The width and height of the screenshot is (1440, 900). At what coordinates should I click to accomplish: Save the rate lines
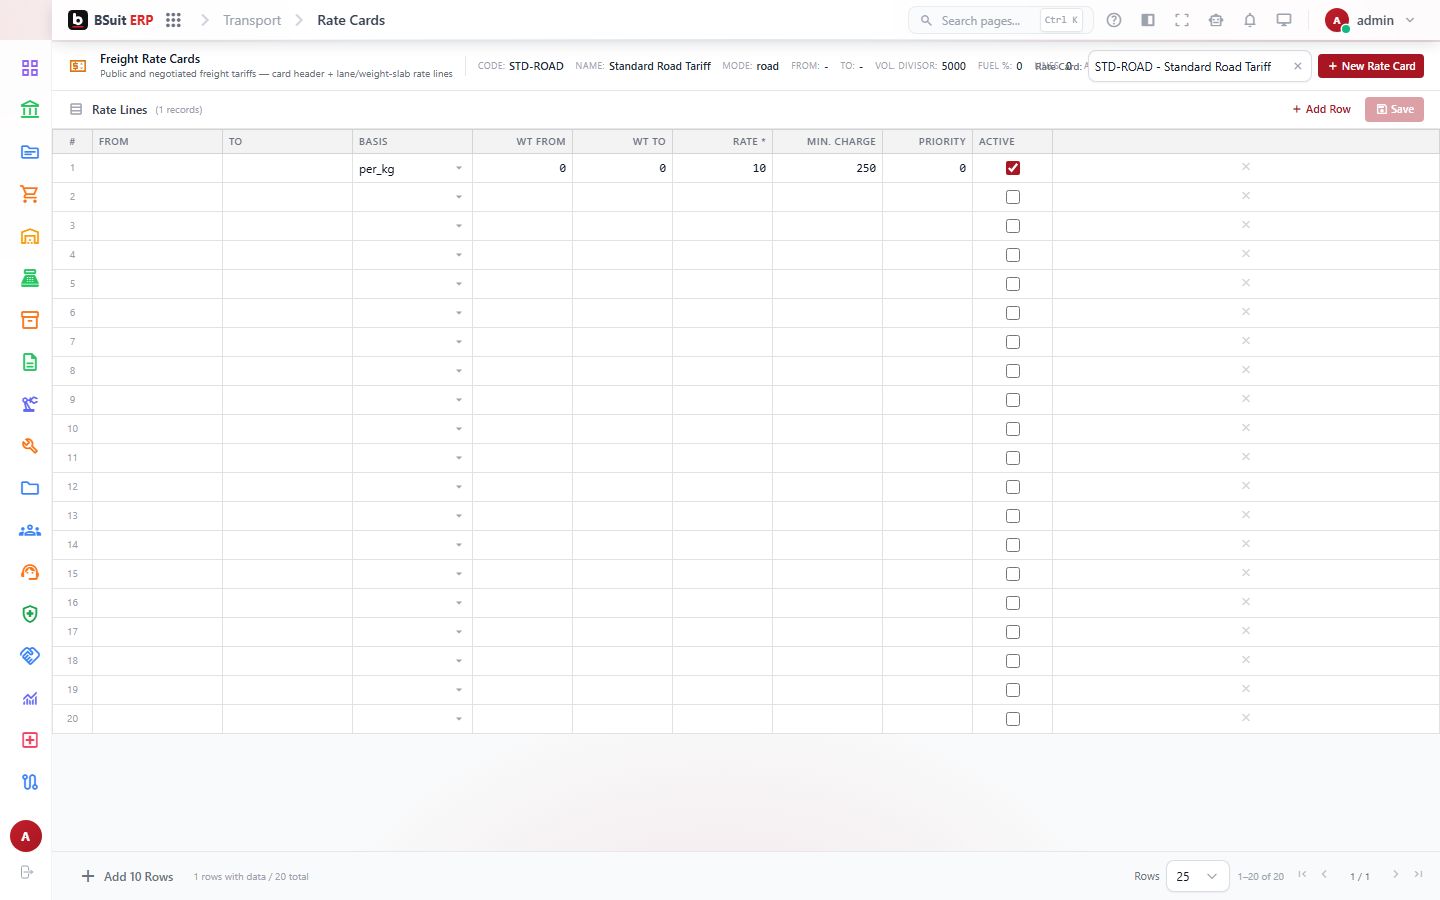coord(1394,109)
